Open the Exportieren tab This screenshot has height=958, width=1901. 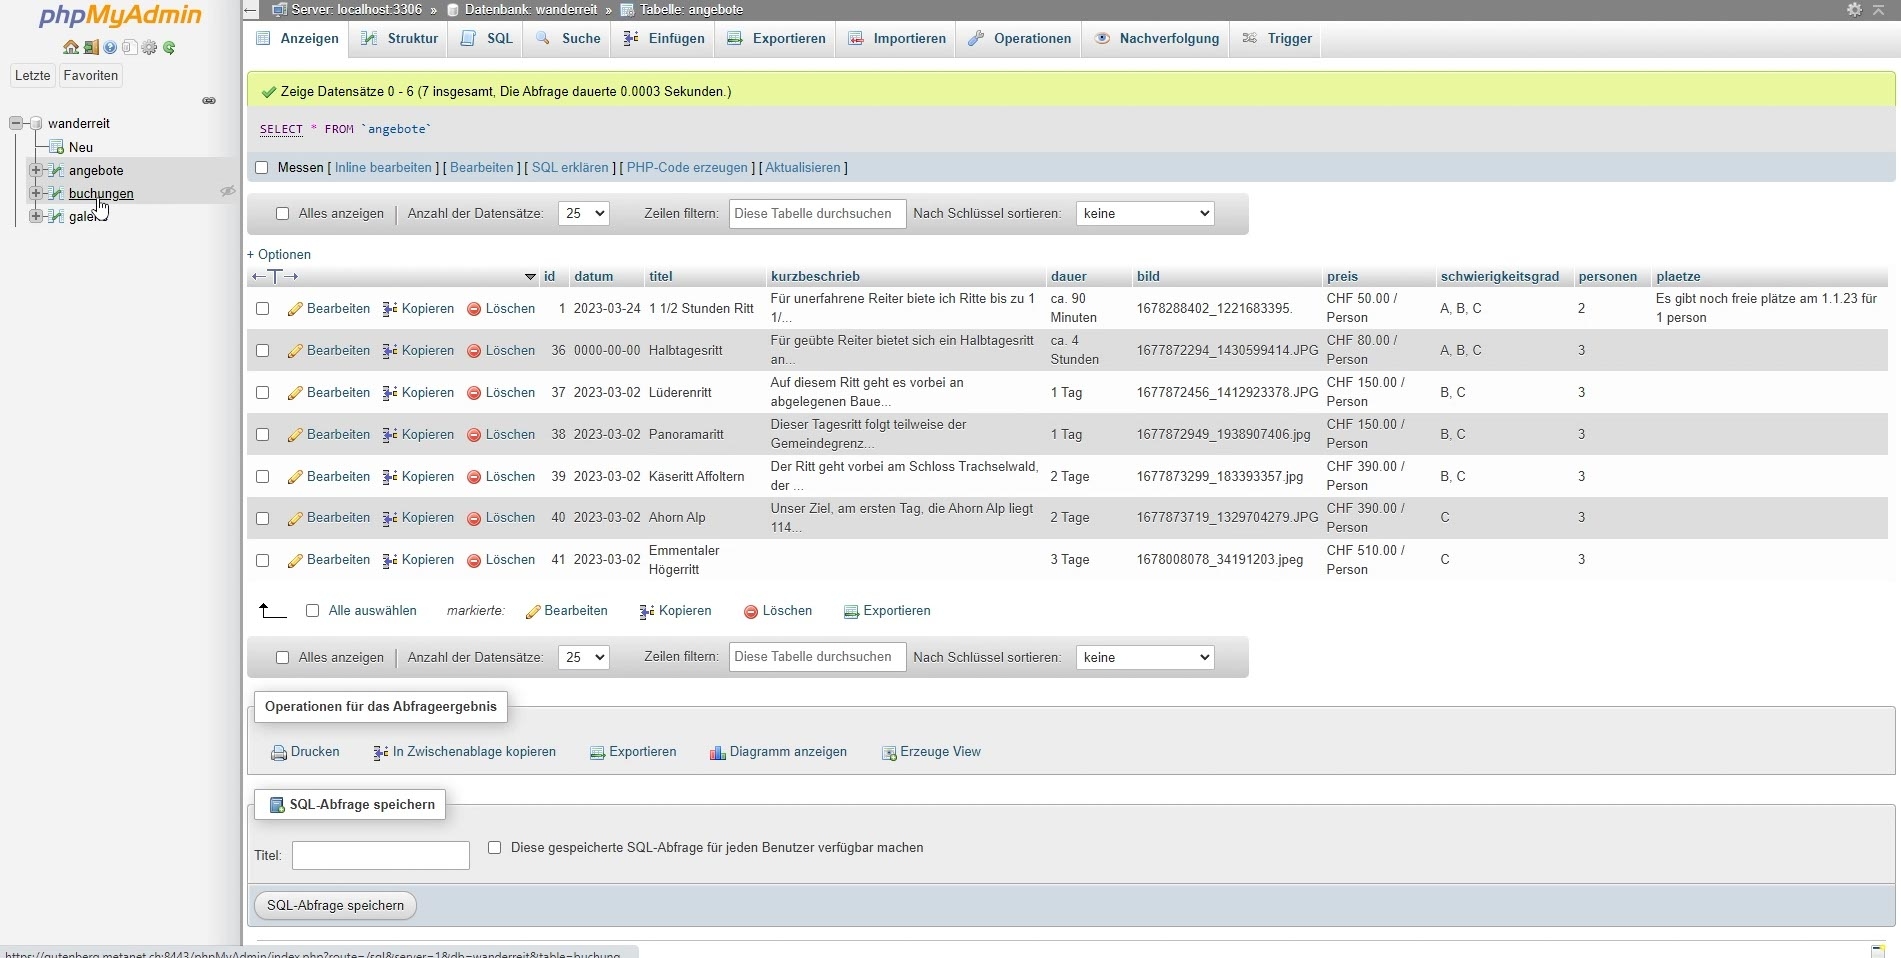tap(777, 39)
